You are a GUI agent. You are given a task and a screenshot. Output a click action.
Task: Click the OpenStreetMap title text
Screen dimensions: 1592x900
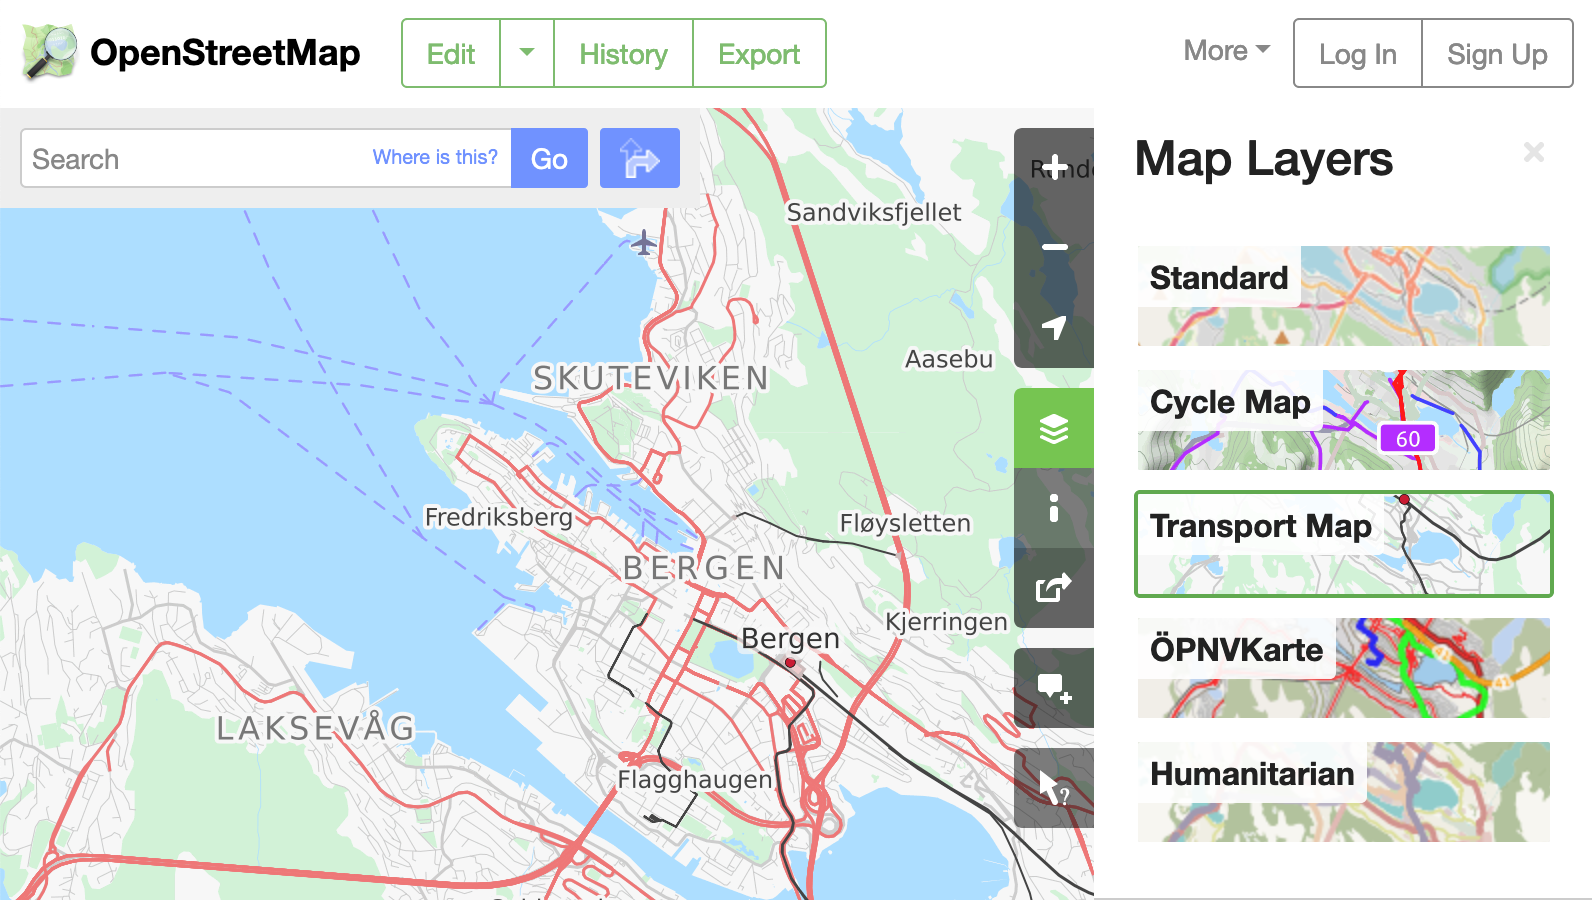225,53
